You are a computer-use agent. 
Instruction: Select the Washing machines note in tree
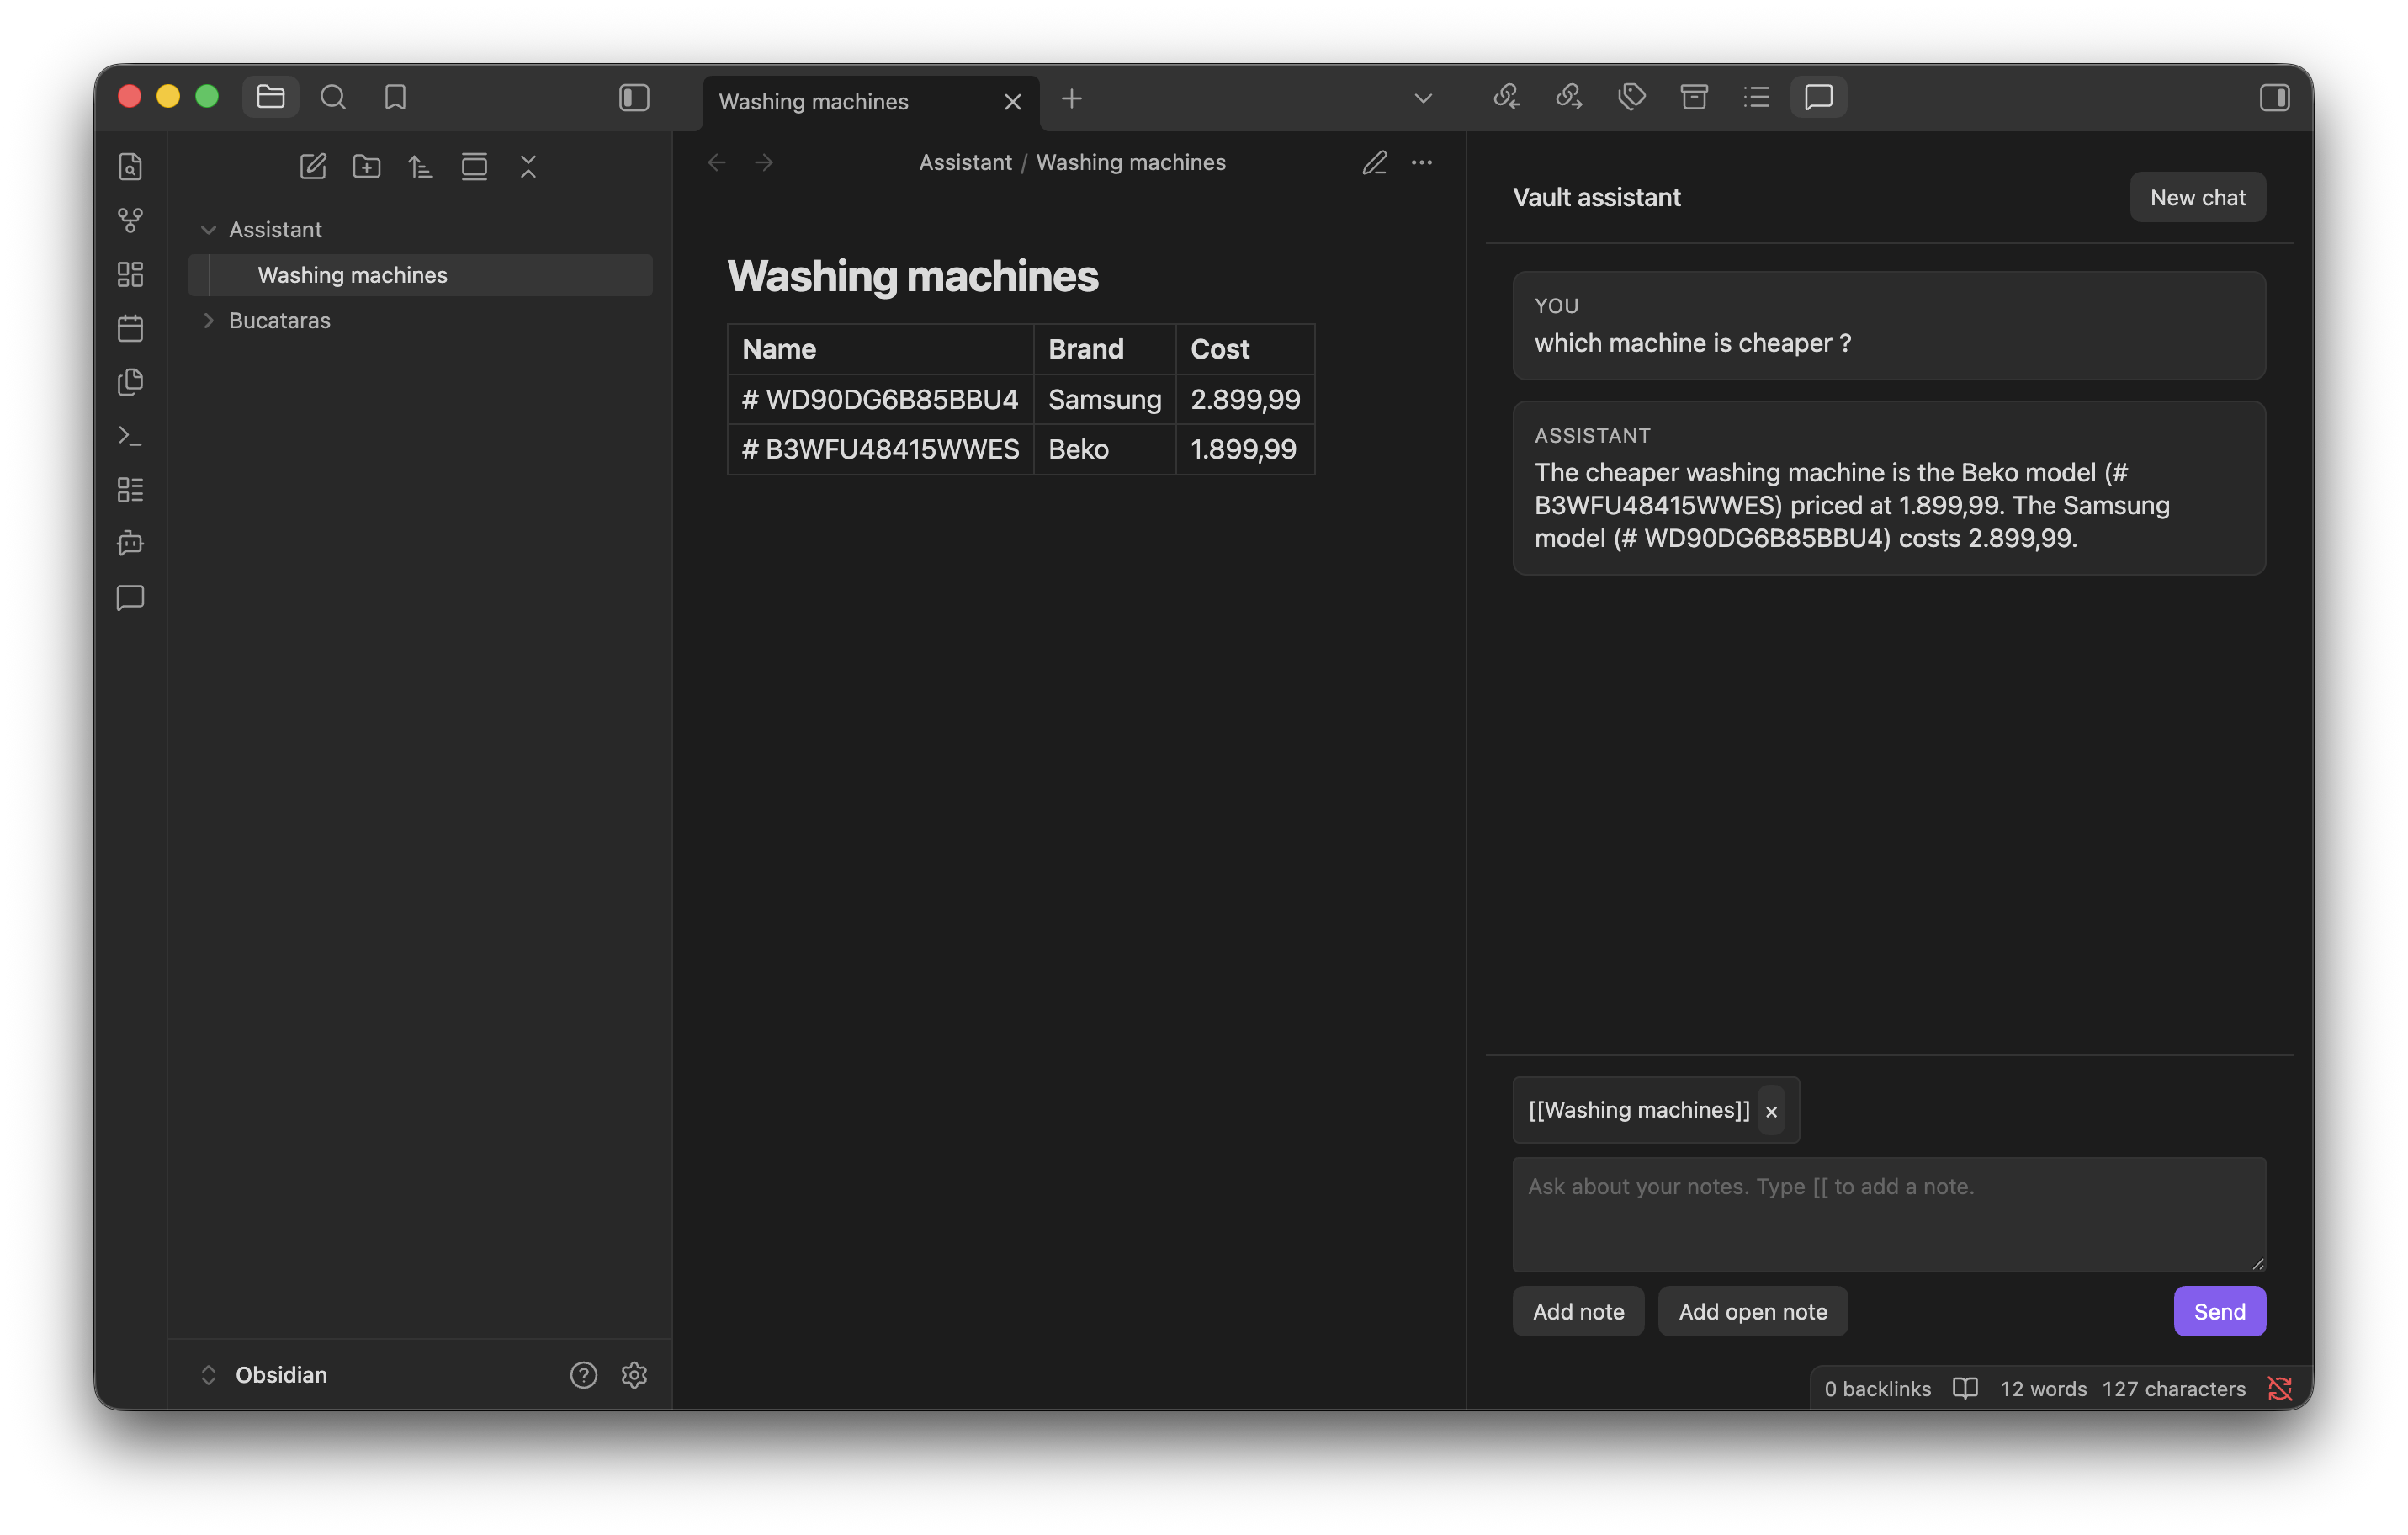(x=420, y=275)
